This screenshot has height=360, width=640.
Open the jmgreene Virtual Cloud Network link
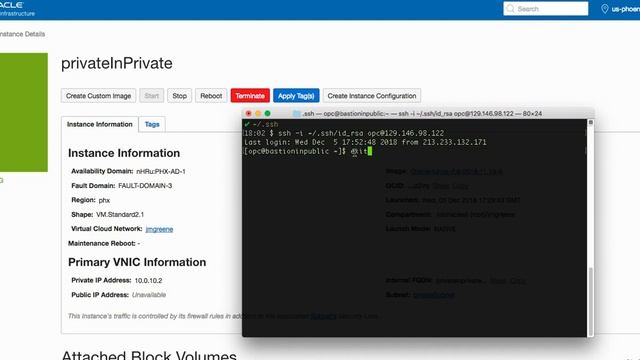pos(159,229)
